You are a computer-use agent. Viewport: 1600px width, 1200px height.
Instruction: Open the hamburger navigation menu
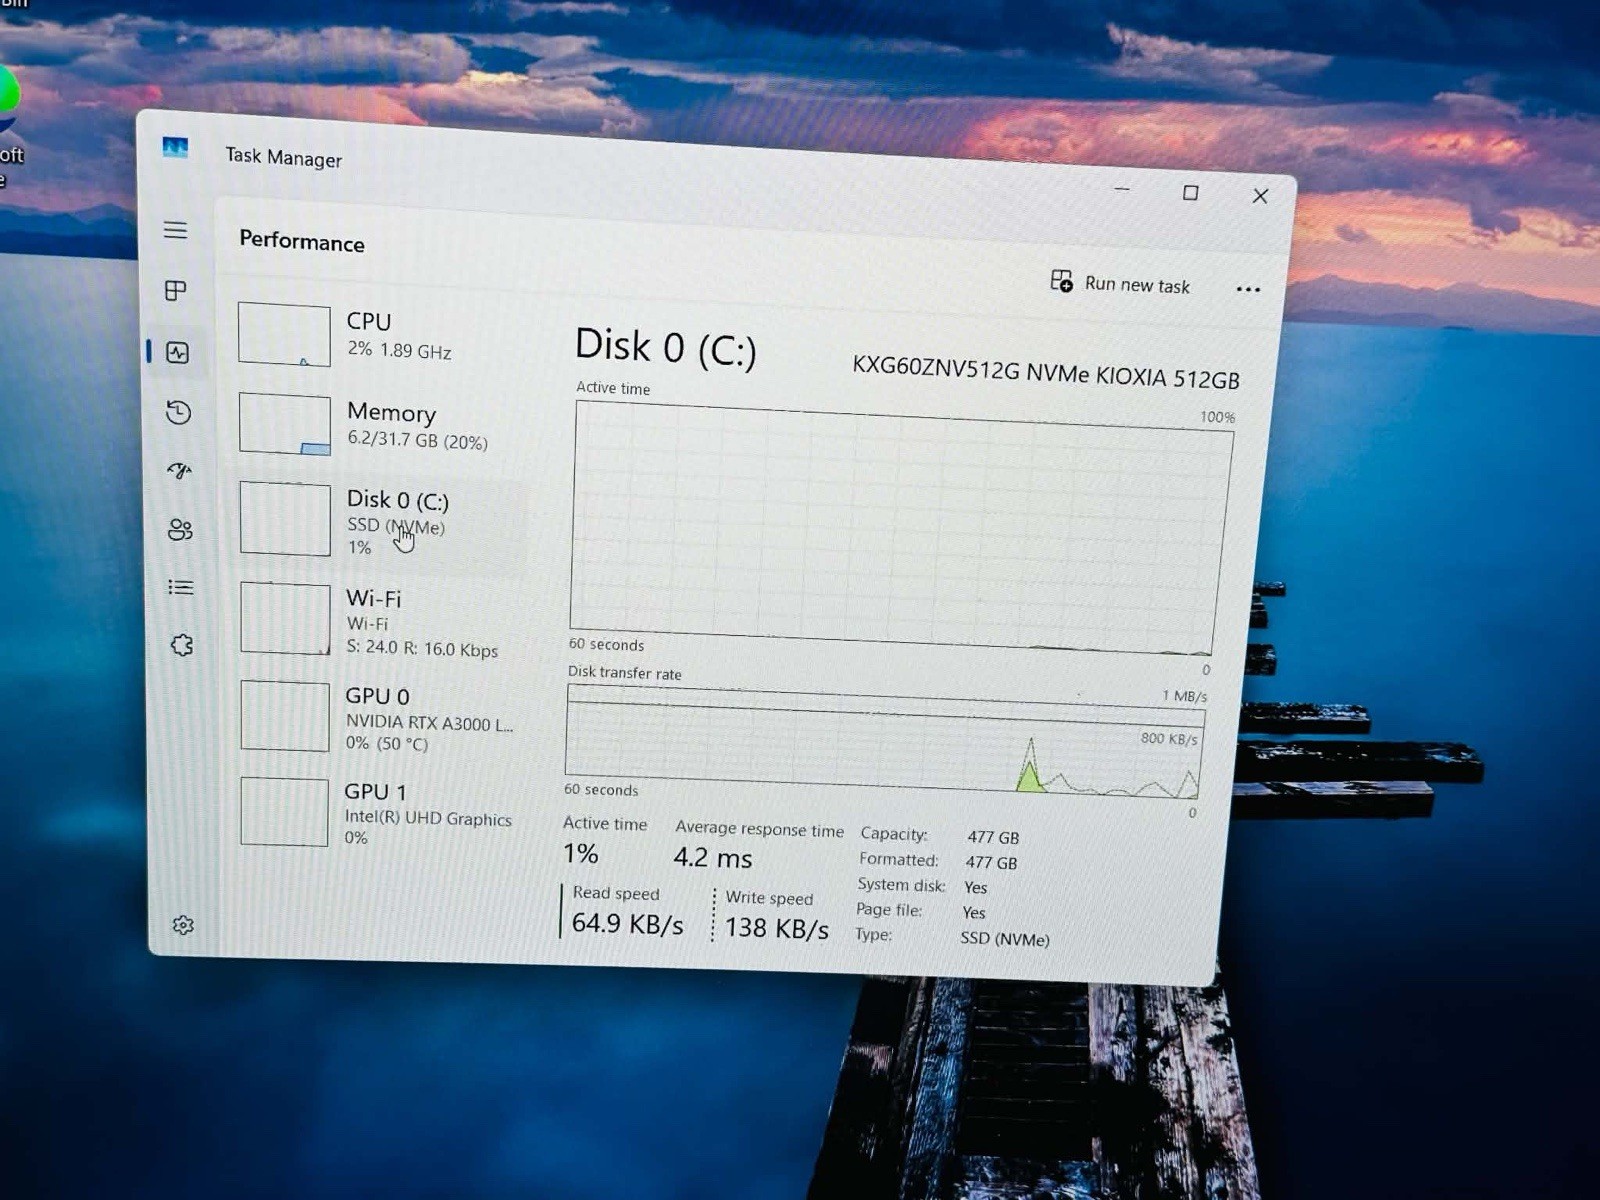[x=175, y=230]
